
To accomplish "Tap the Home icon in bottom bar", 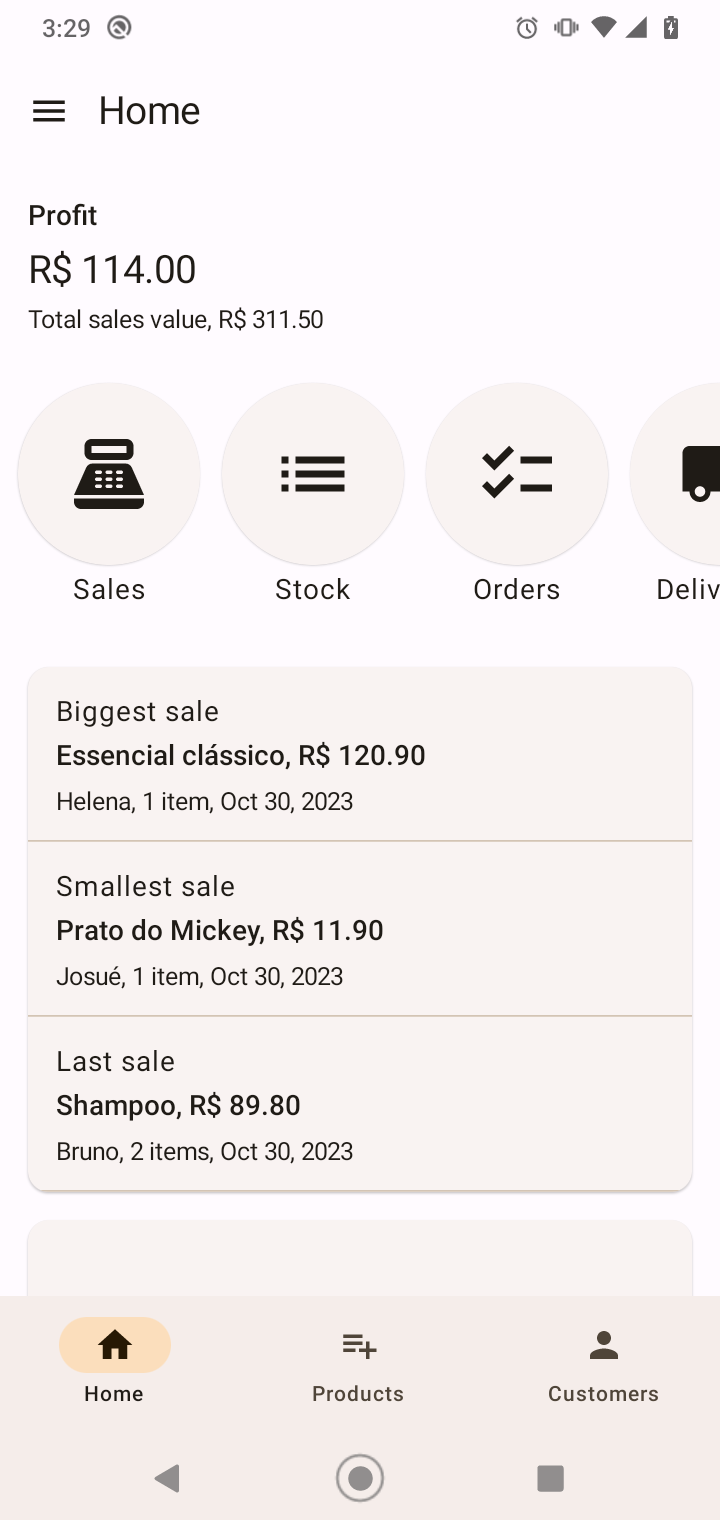I will [x=114, y=1346].
